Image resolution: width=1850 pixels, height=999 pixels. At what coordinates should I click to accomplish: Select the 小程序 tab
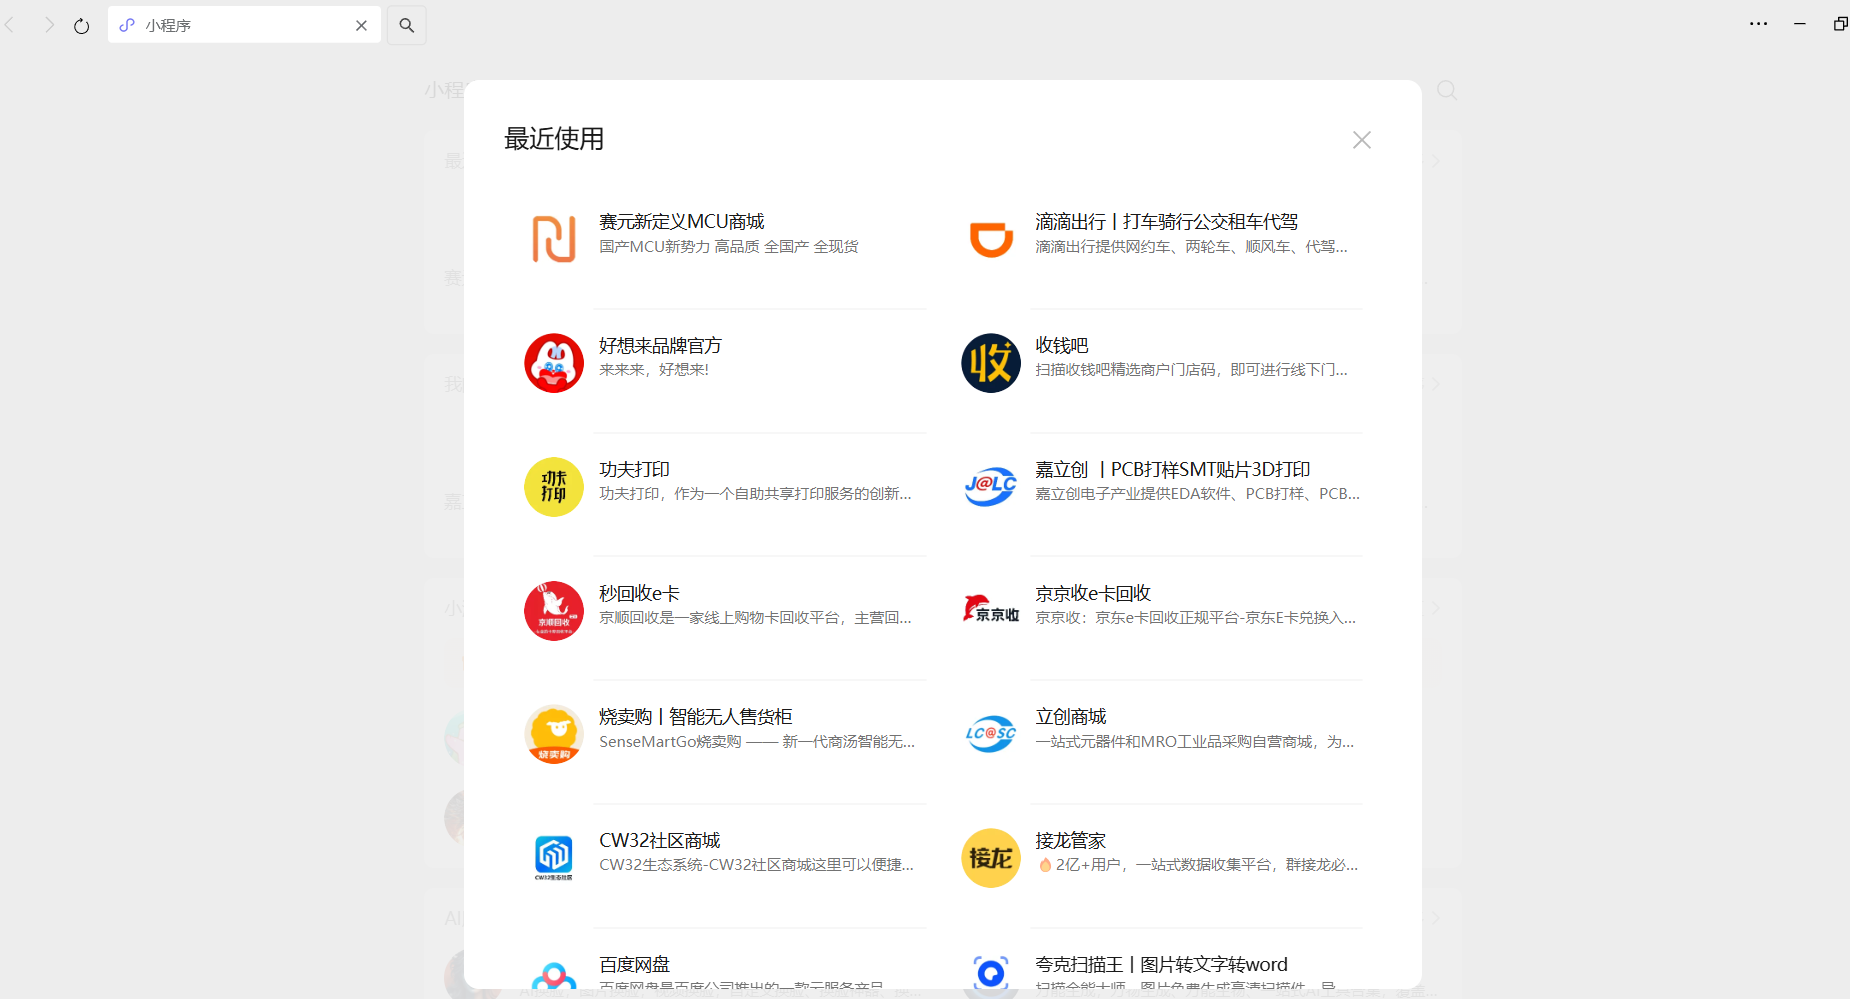(244, 25)
